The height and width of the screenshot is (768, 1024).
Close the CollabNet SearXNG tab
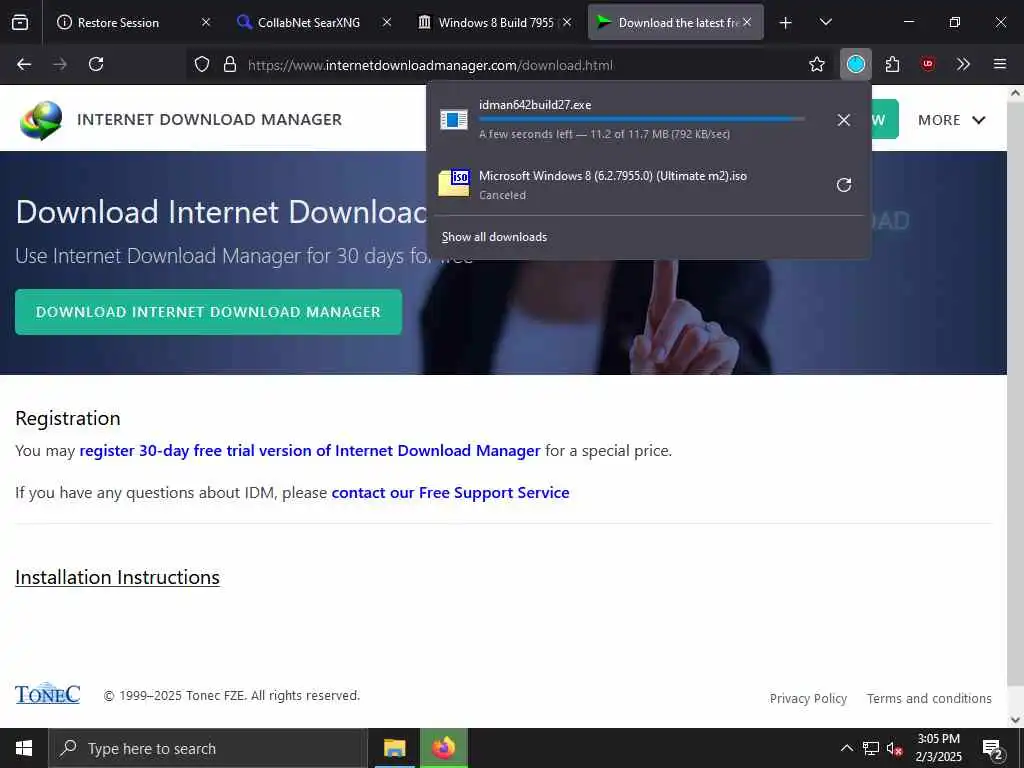coord(387,22)
